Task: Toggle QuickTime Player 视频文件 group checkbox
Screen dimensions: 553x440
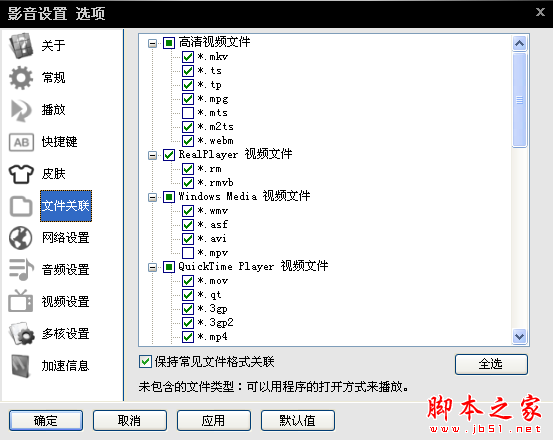Action: pos(169,267)
